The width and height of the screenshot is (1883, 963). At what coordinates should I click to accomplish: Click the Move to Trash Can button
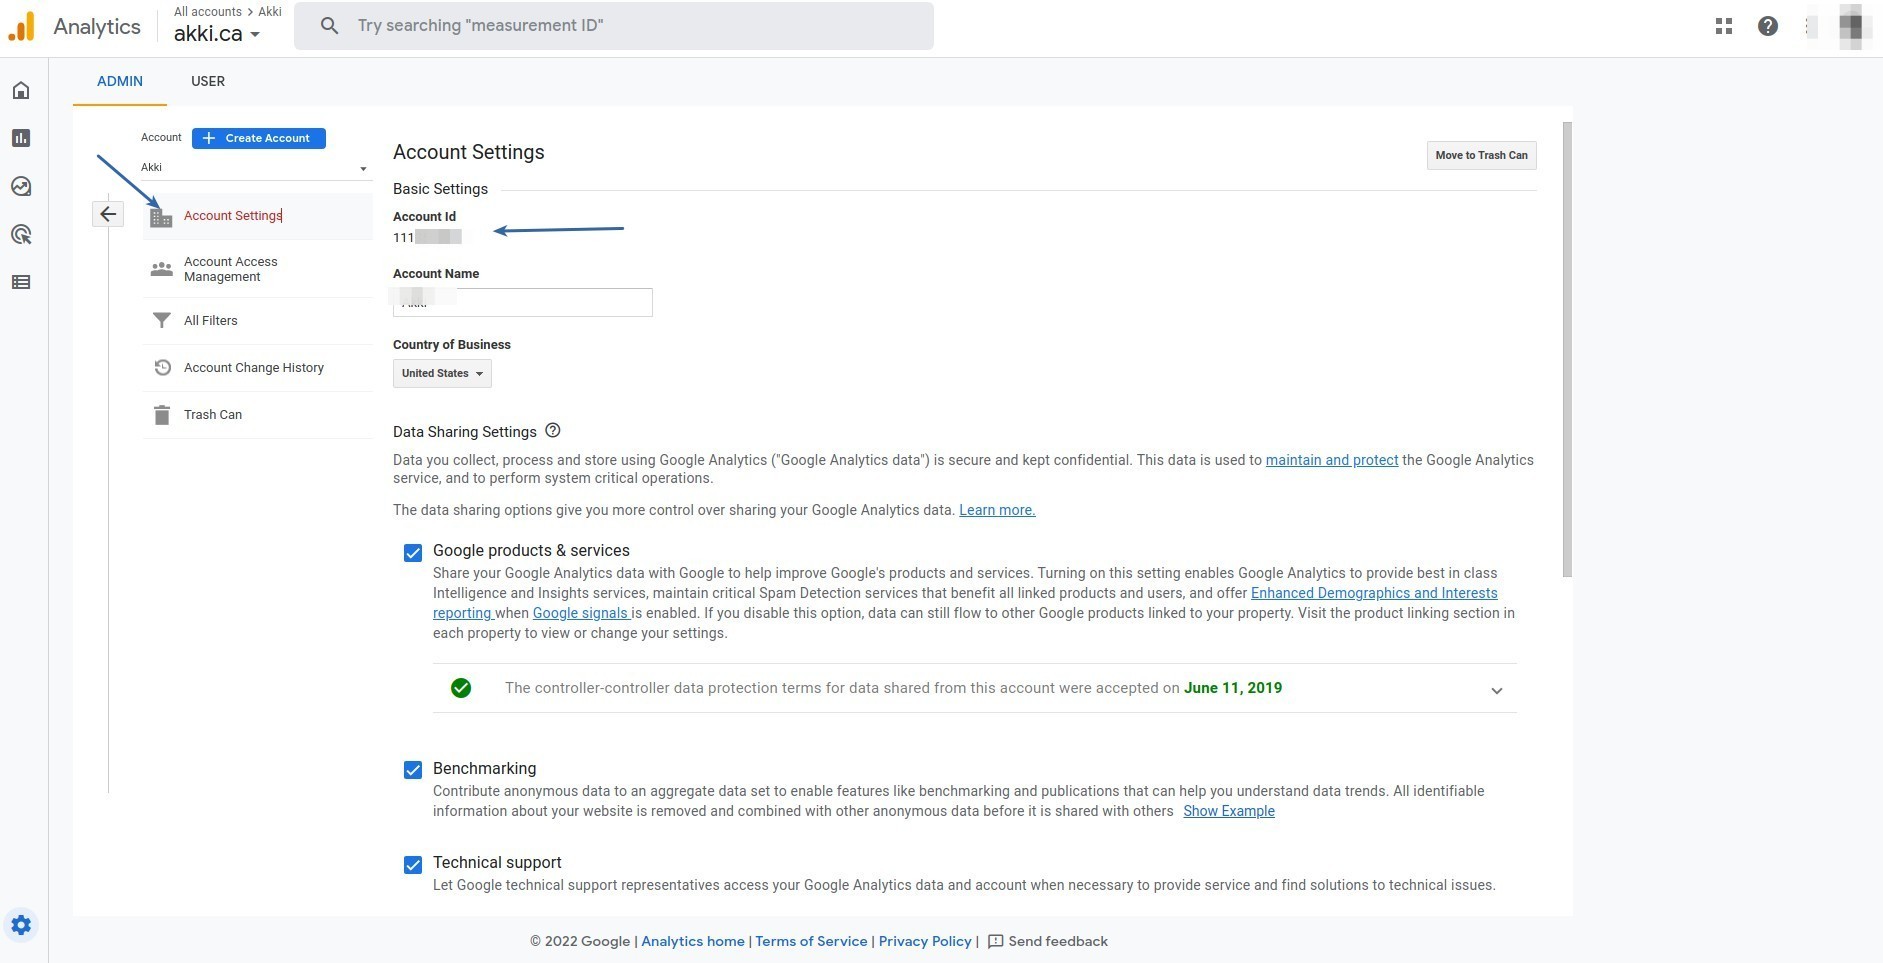pos(1481,155)
